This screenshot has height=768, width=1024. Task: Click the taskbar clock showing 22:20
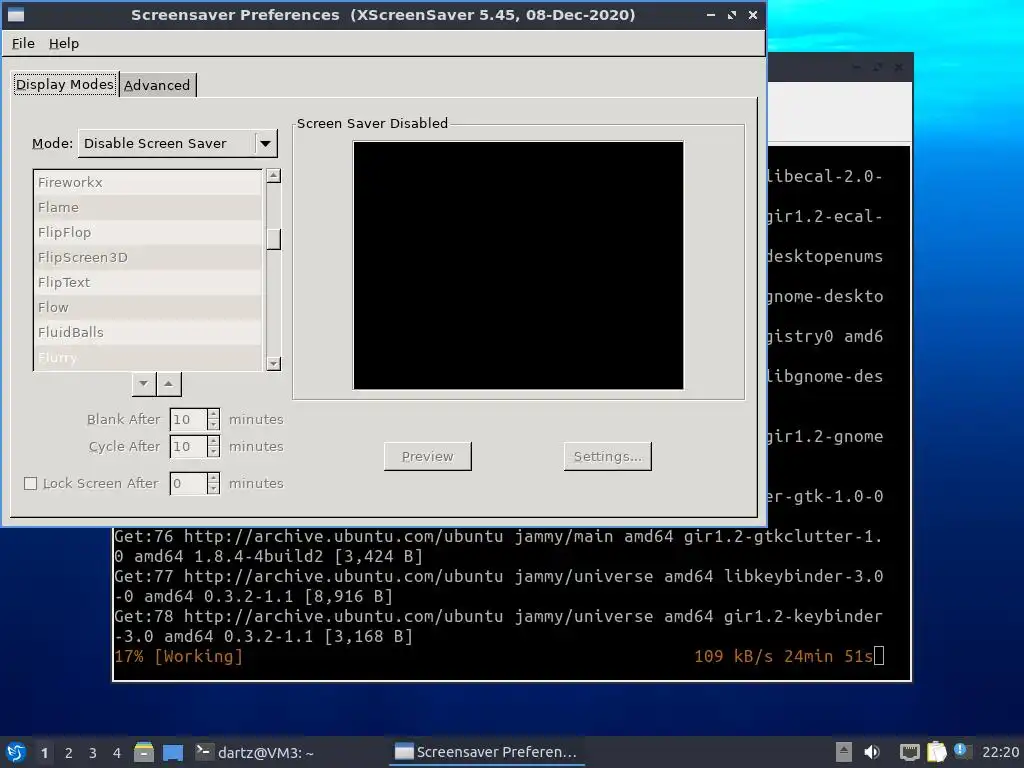1000,752
